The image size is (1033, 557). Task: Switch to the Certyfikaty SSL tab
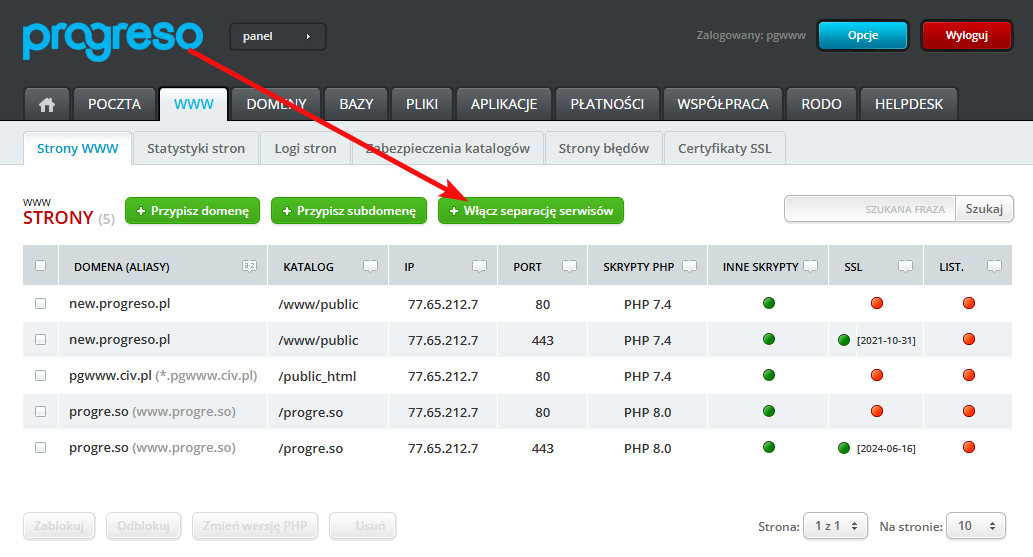pyautogui.click(x=724, y=148)
